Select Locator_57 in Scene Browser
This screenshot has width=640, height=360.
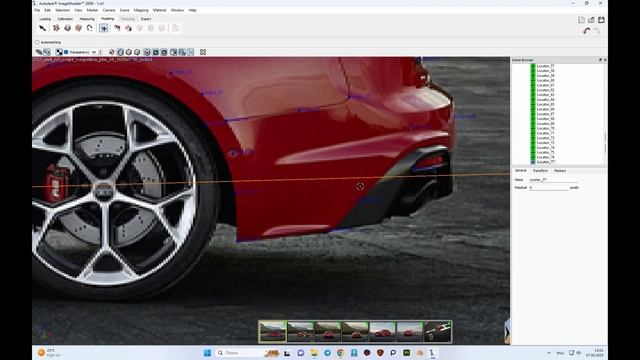[x=545, y=66]
